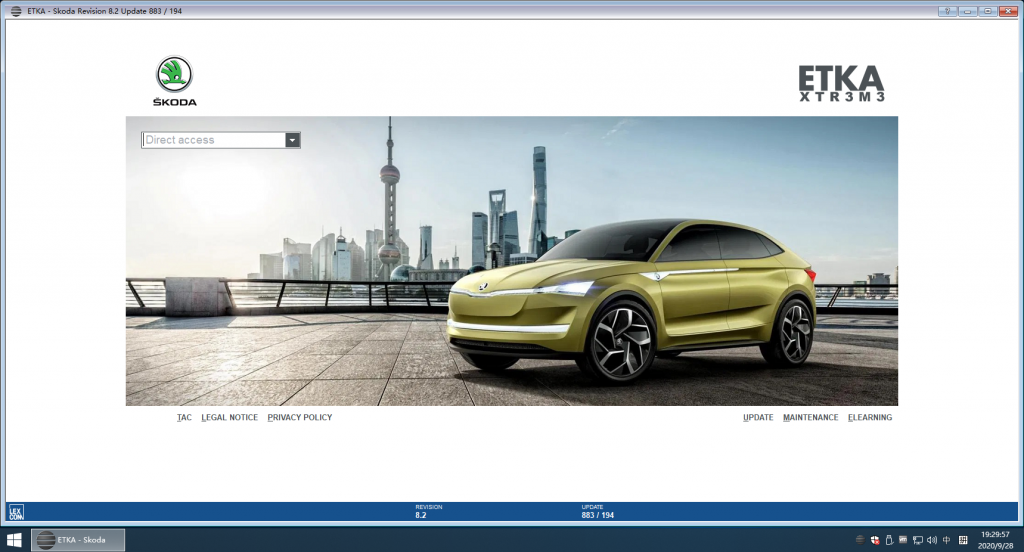Click the help question mark button in the title bar
This screenshot has height=552, width=1024.
(x=947, y=11)
